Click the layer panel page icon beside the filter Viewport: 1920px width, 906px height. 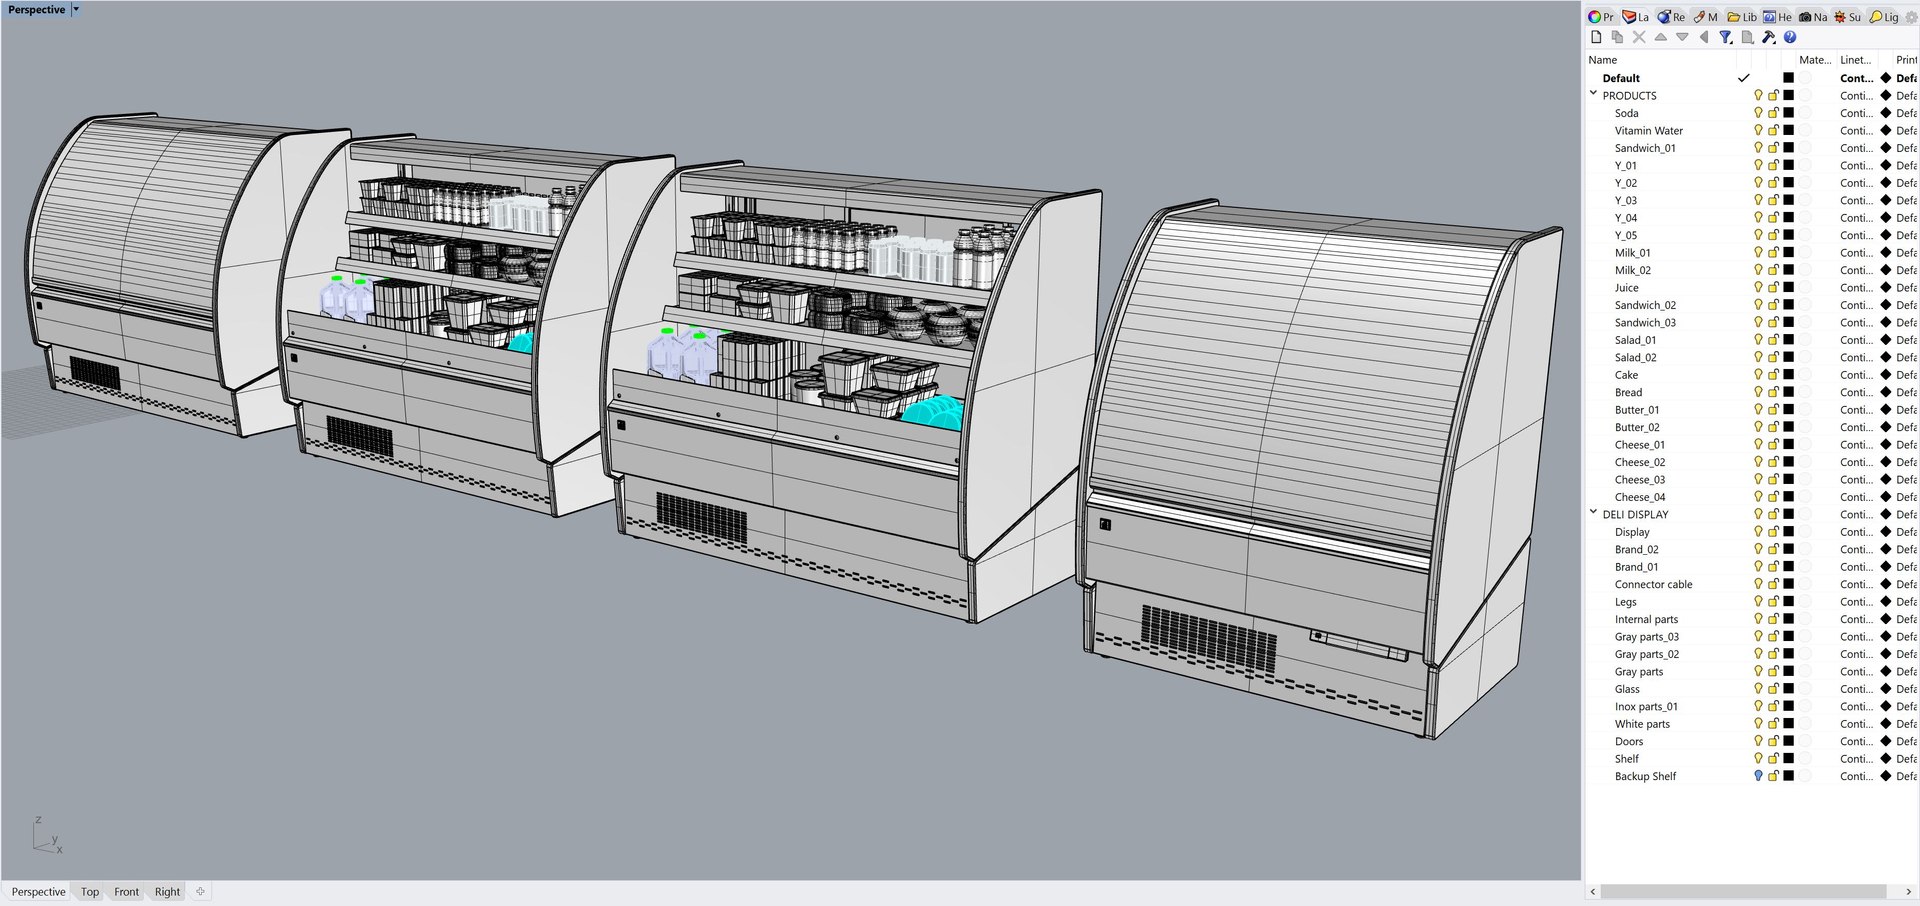click(1747, 37)
